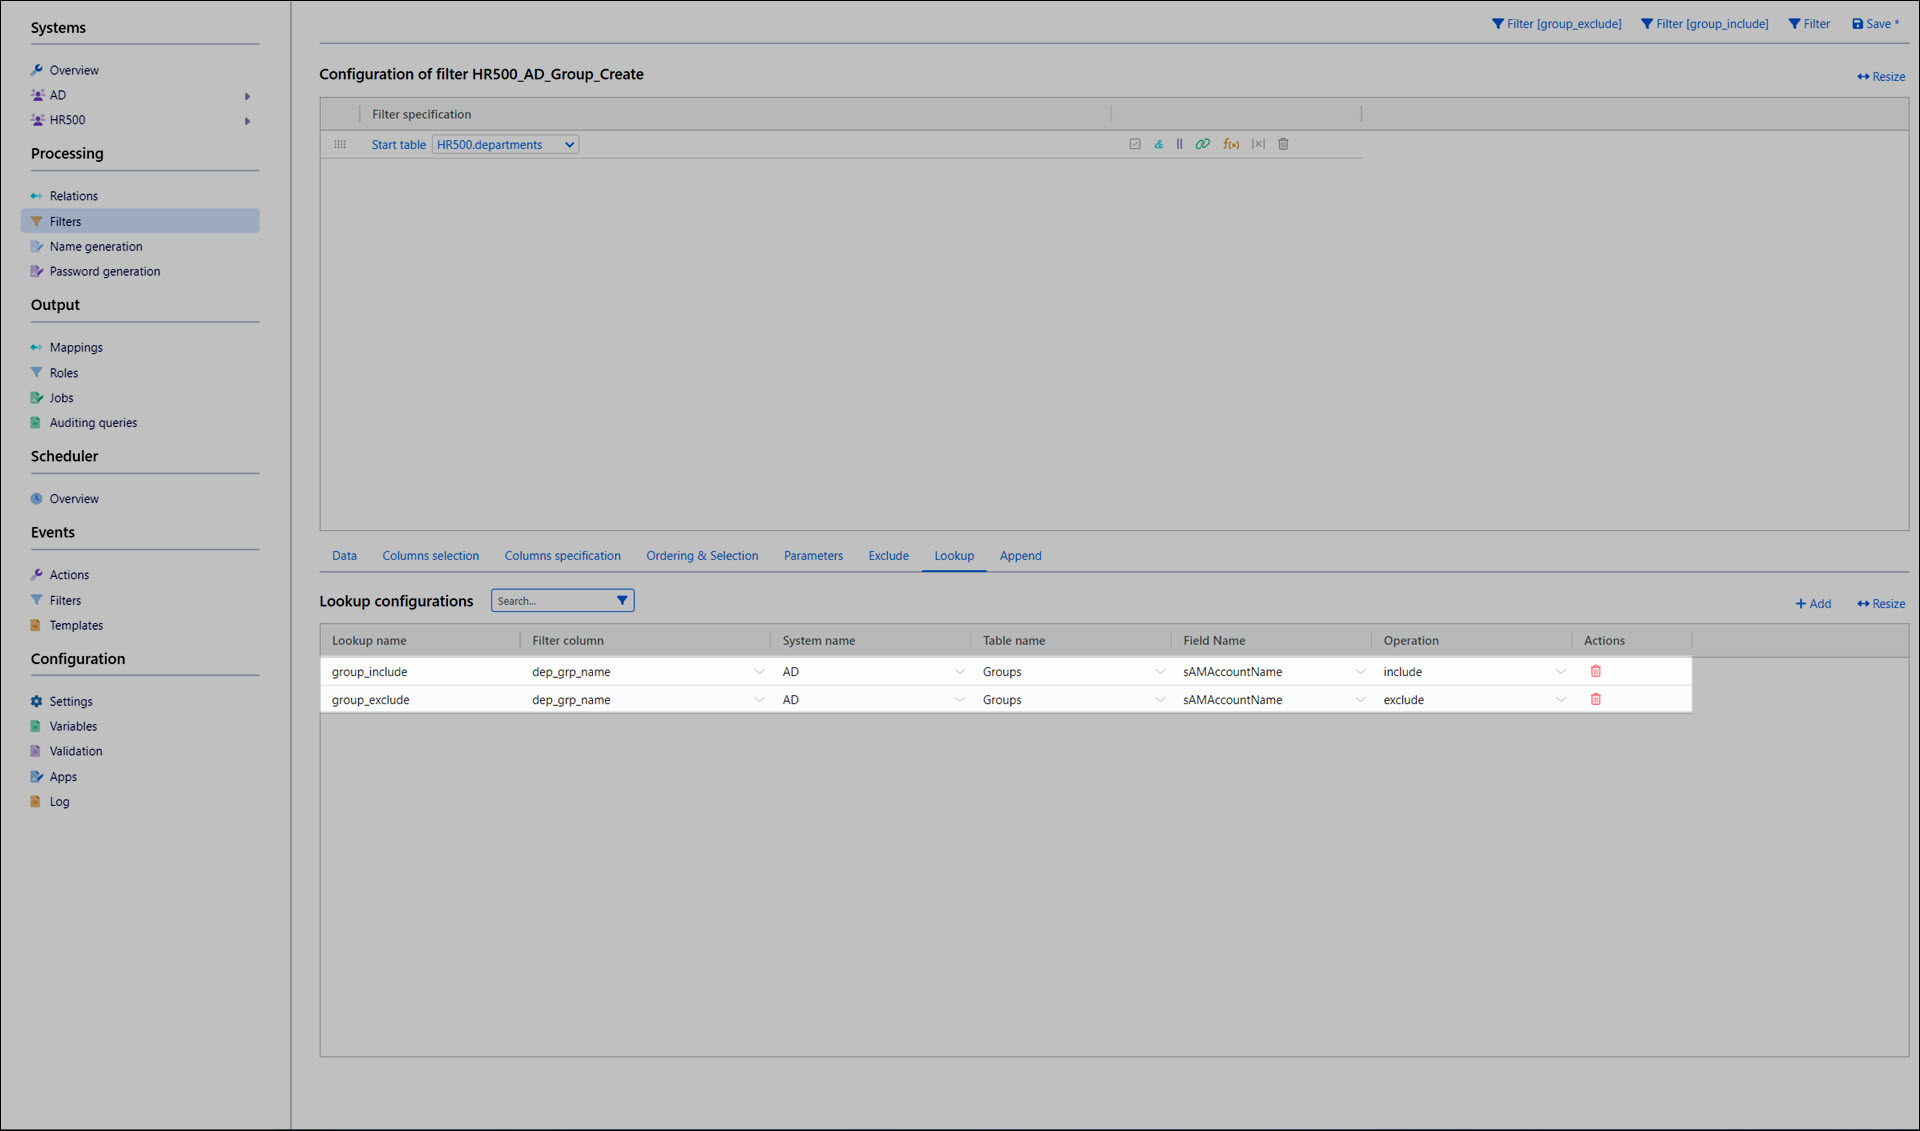The image size is (1920, 1131).
Task: Click the funnel icon in search box
Action: [621, 600]
